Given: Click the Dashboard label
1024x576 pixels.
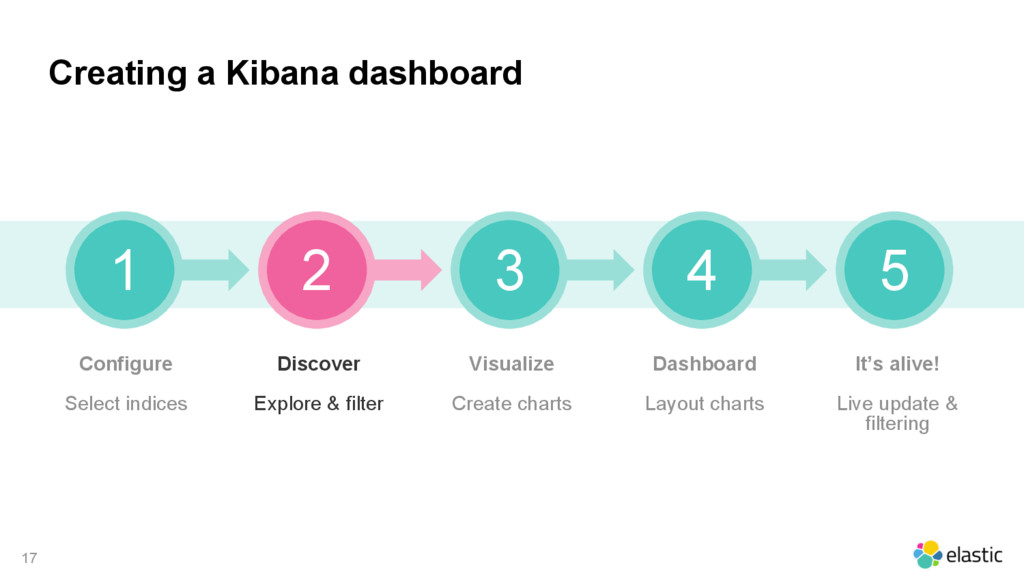Looking at the screenshot, I should [x=705, y=364].
